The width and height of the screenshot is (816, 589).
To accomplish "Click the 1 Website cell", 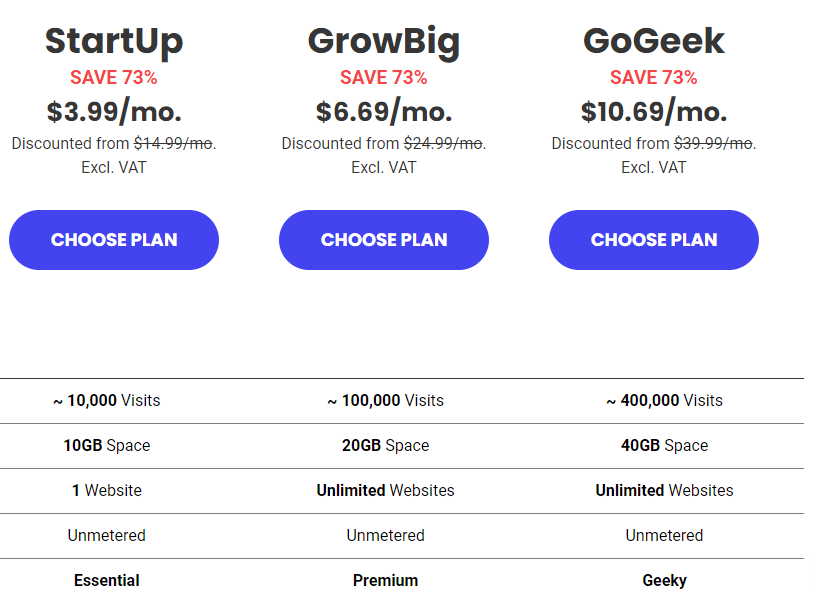I will coord(107,490).
